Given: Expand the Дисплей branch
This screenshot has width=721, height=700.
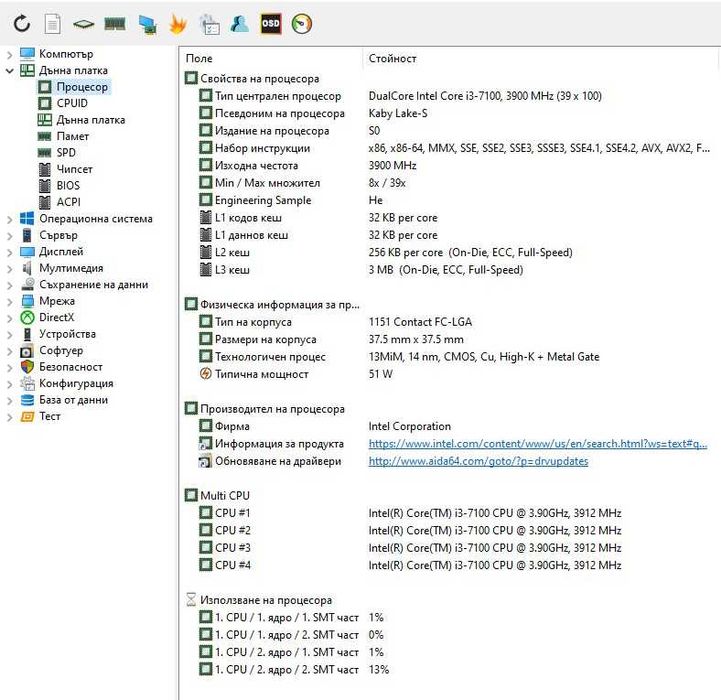Looking at the screenshot, I should 9,252.
